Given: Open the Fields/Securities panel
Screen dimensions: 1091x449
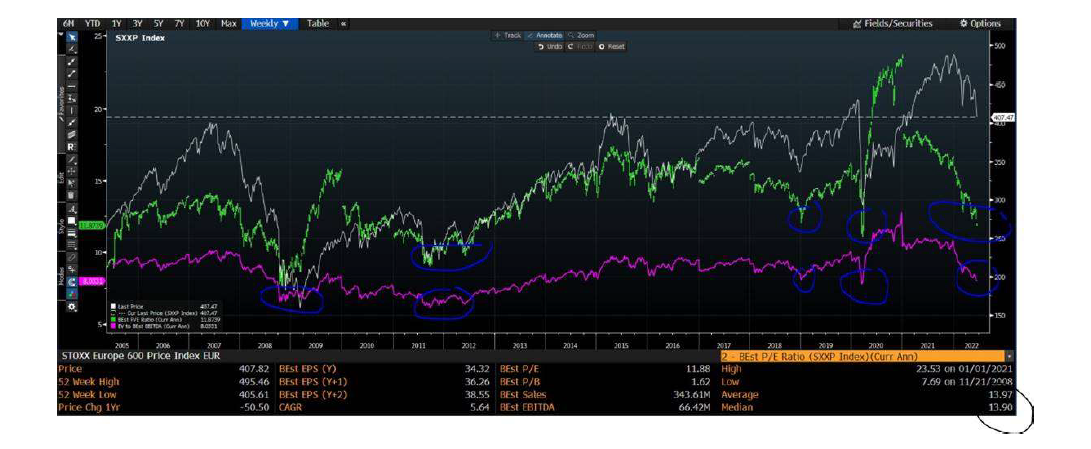Looking at the screenshot, I should click(x=893, y=23).
